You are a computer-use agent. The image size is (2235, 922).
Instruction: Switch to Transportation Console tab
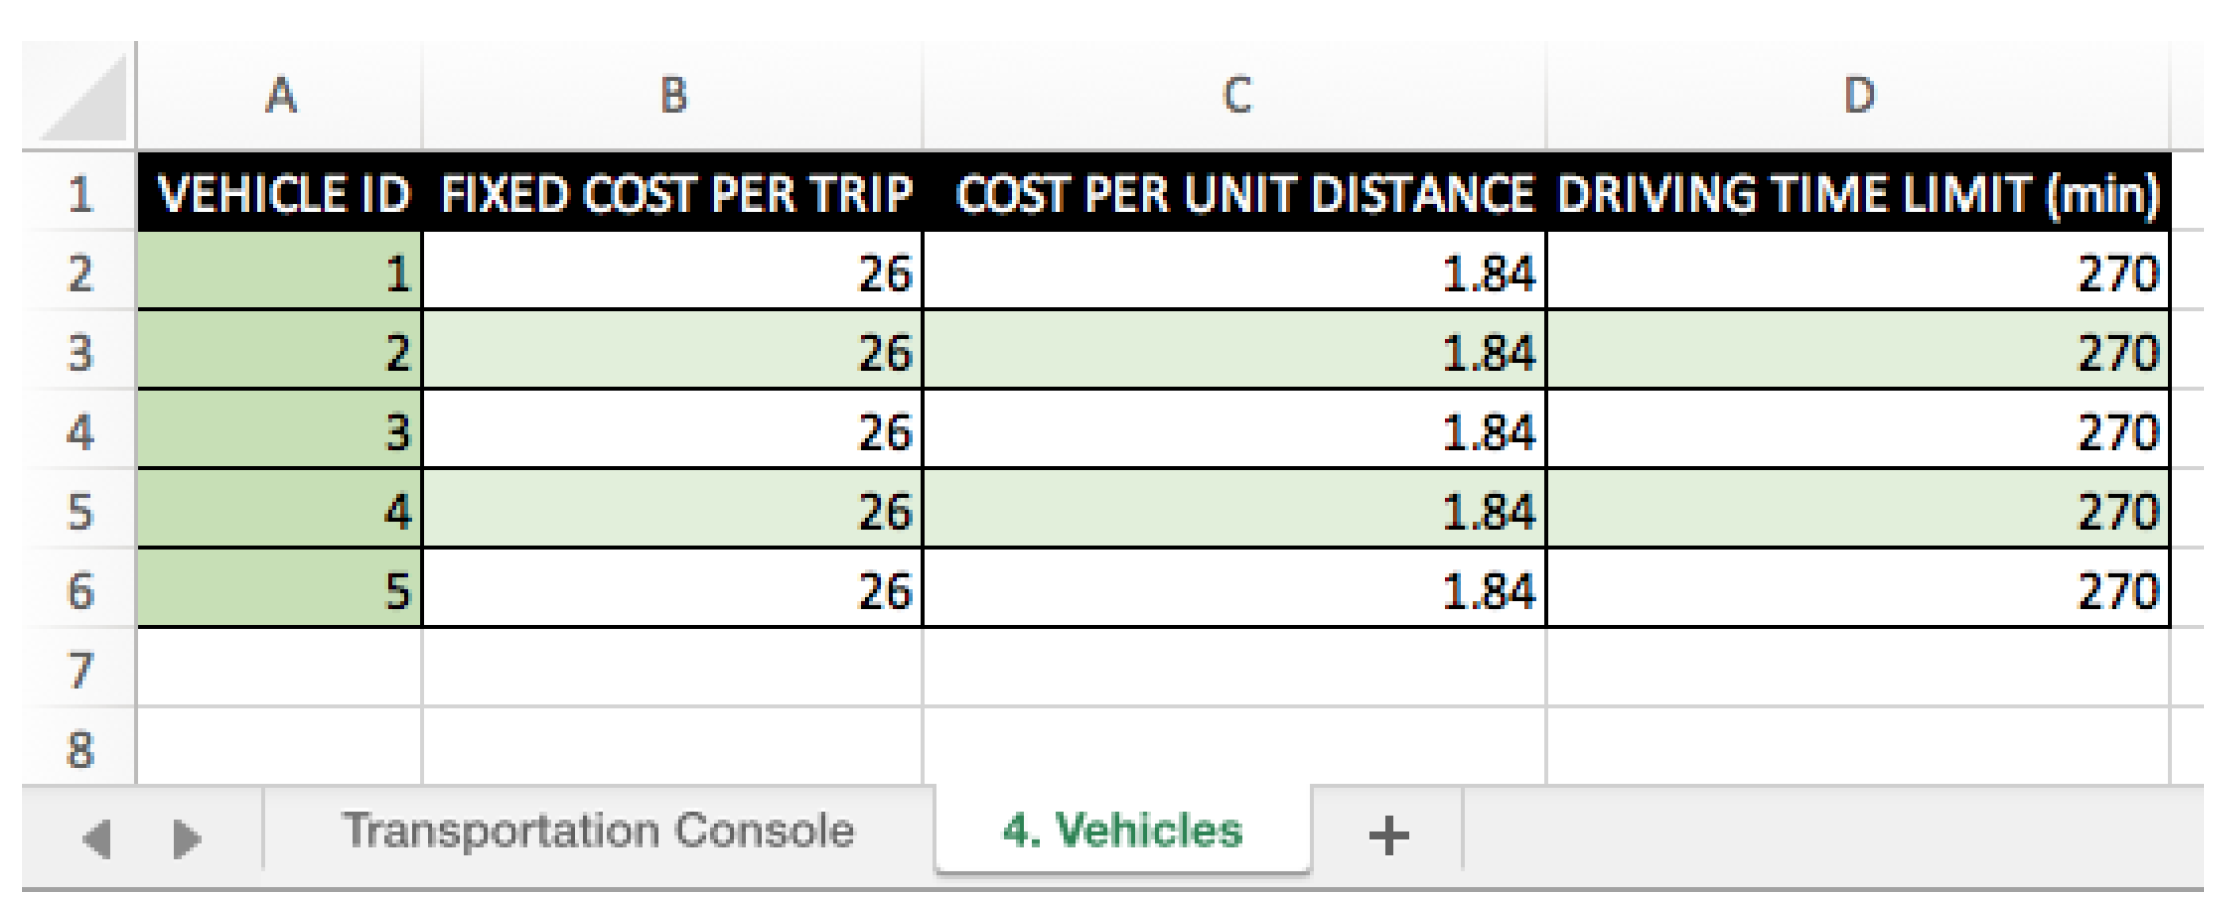coord(598,831)
